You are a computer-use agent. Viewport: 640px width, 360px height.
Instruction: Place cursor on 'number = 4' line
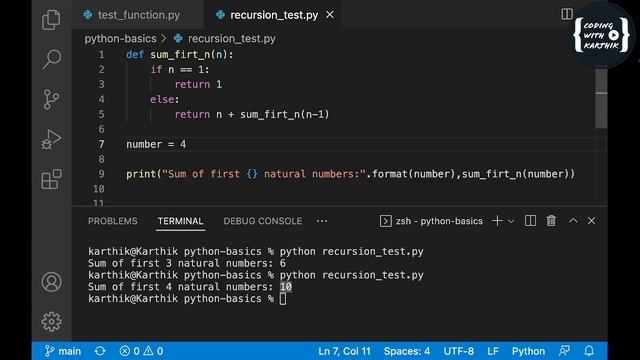[x=156, y=144]
